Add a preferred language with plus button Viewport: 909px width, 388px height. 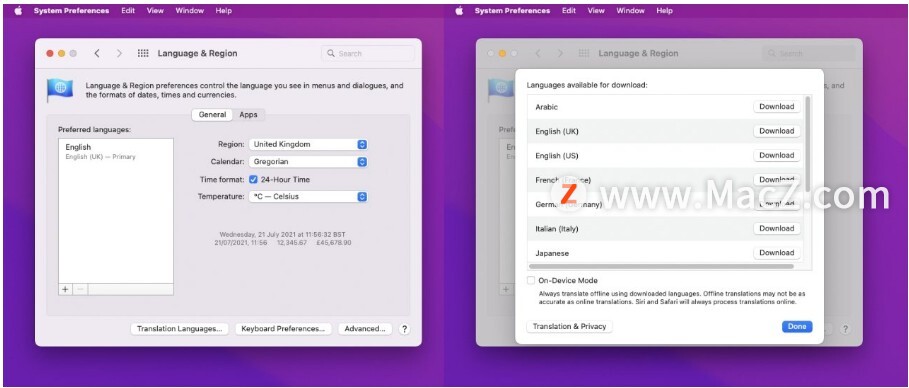coord(66,289)
